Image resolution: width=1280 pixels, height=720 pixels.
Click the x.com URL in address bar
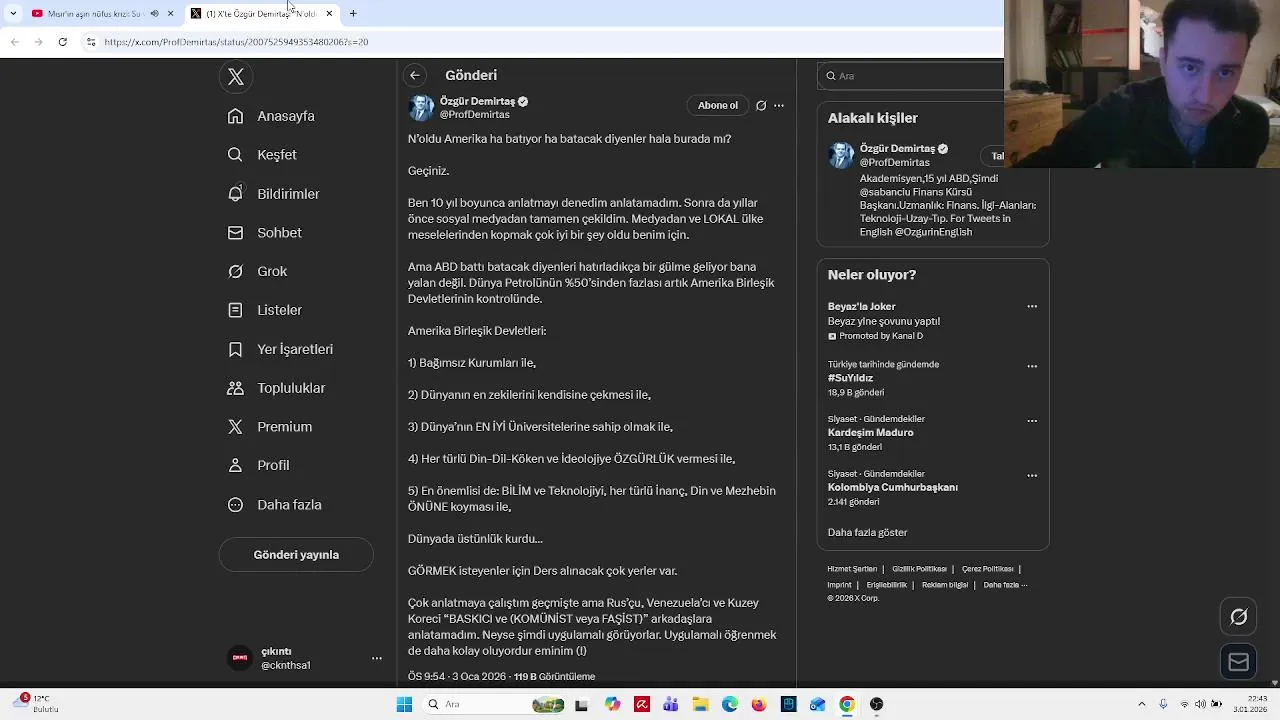[236, 42]
